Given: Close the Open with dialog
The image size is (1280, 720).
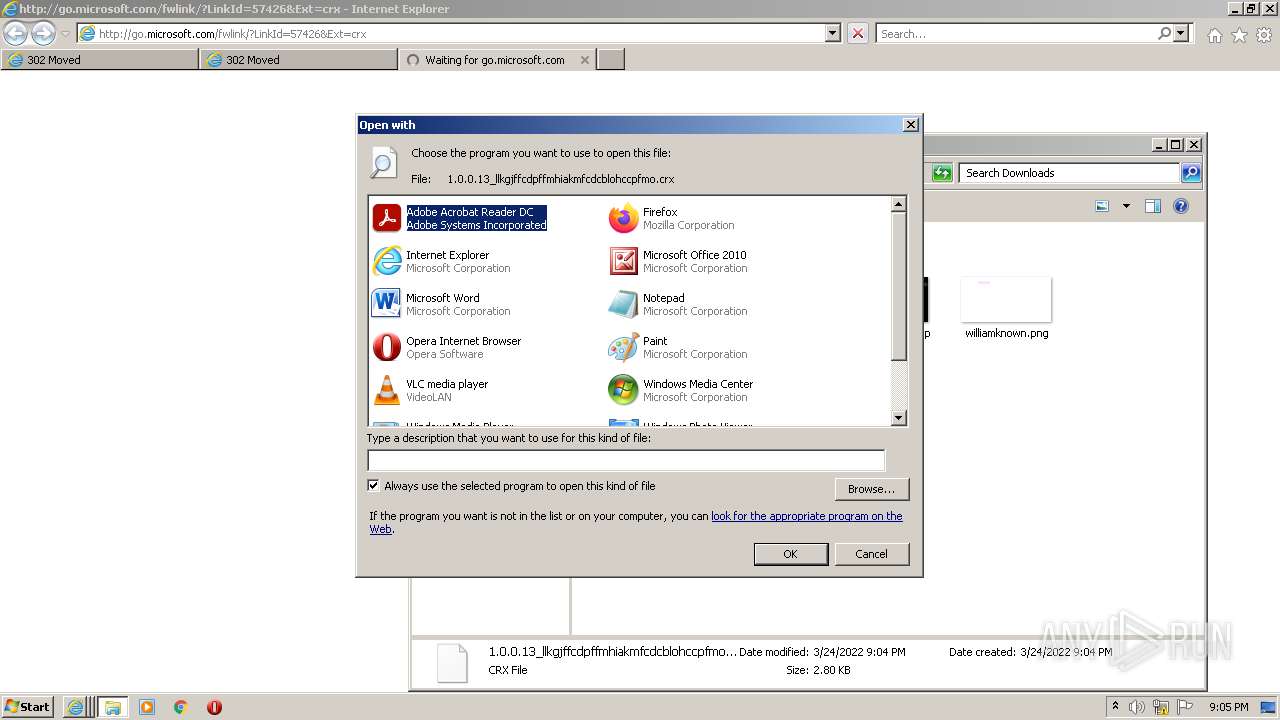Looking at the screenshot, I should (x=910, y=125).
